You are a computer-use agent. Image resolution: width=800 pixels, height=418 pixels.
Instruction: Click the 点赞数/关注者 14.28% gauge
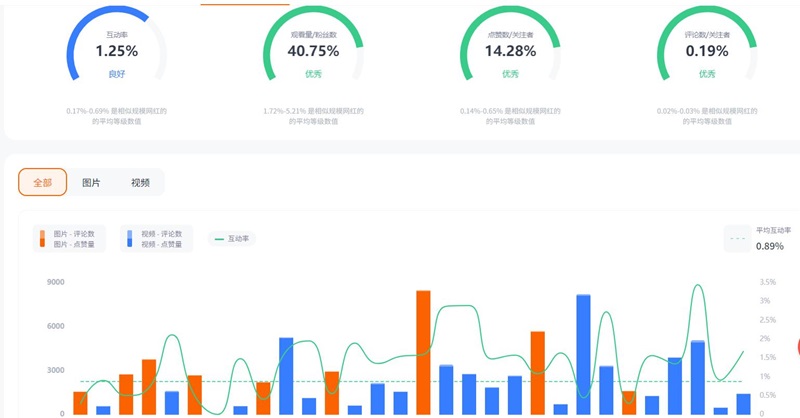pos(510,50)
